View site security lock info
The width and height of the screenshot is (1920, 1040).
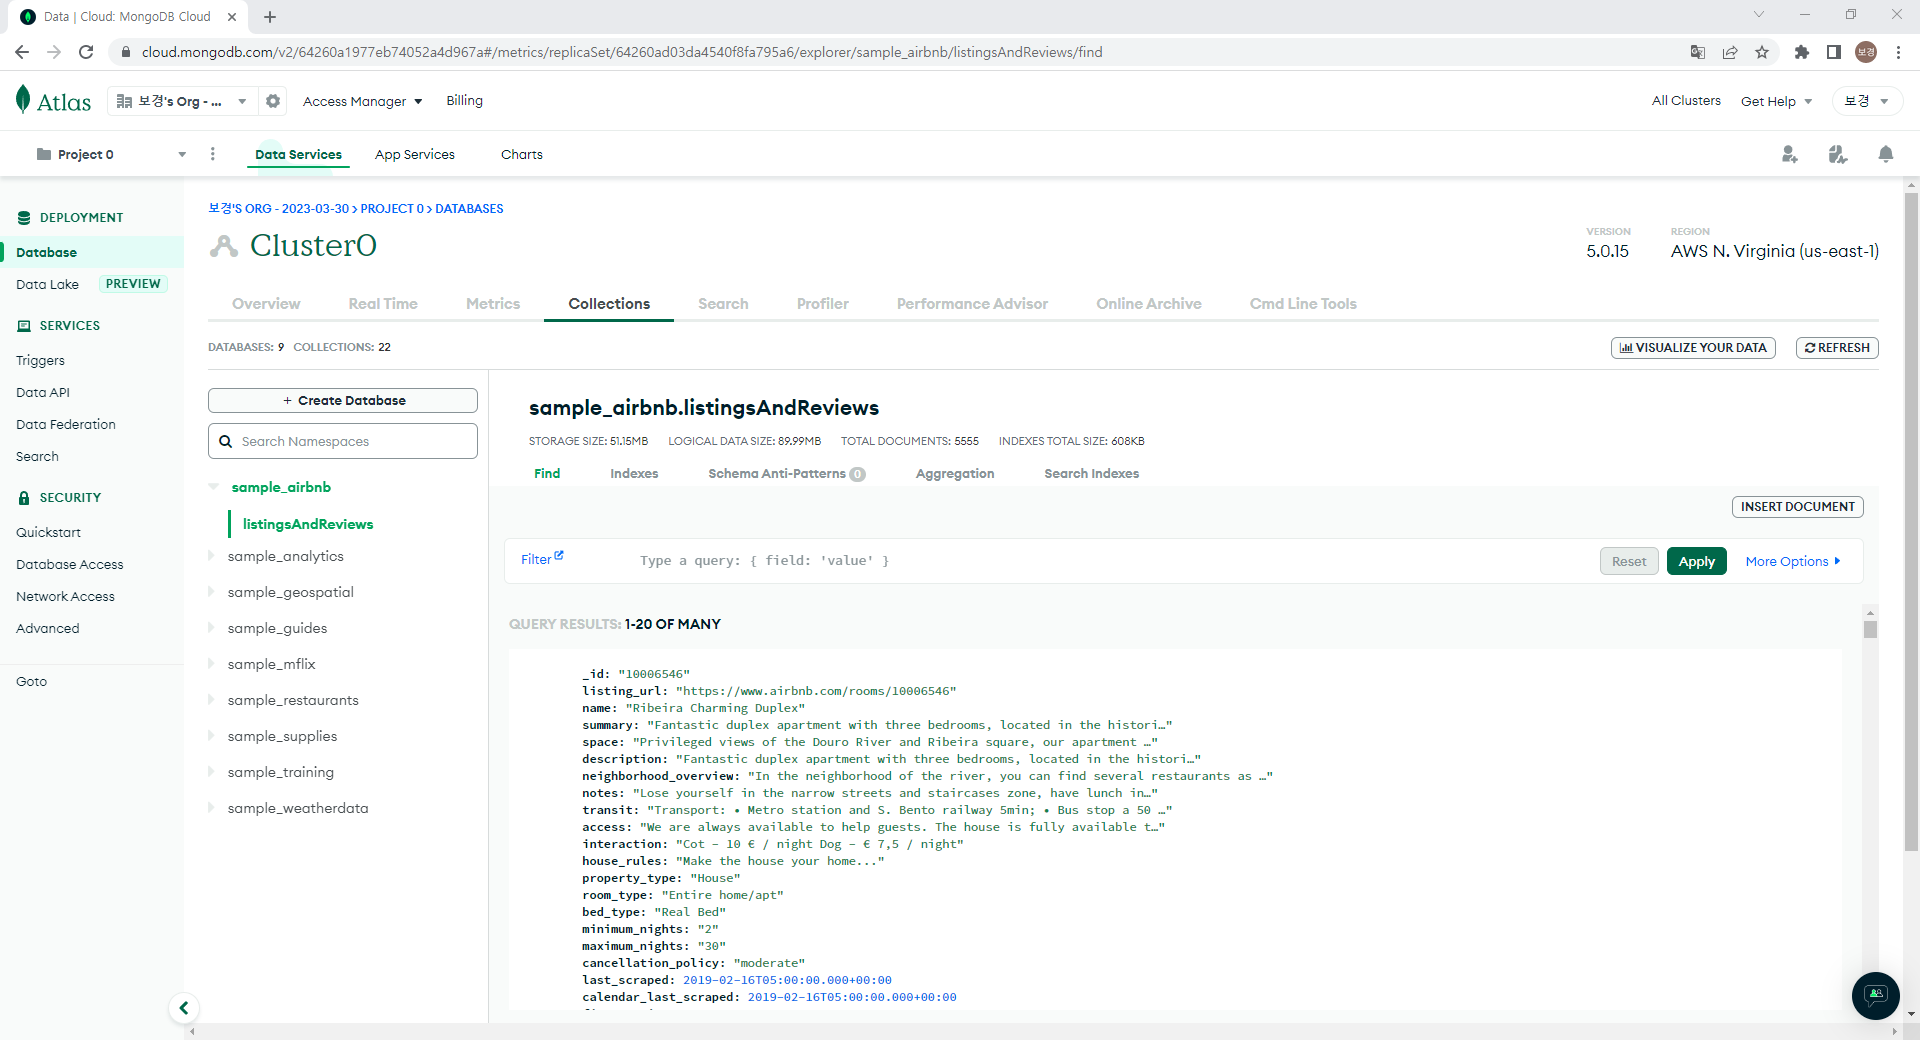coord(125,52)
